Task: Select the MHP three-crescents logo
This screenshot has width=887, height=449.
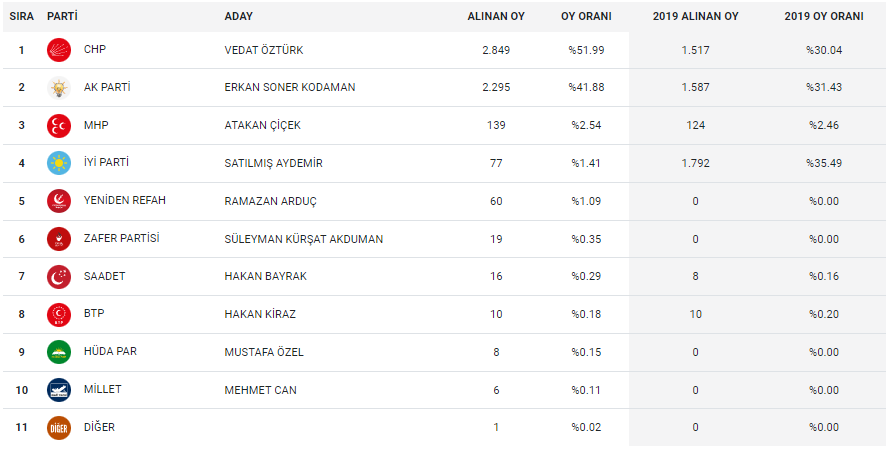Action: pos(59,126)
